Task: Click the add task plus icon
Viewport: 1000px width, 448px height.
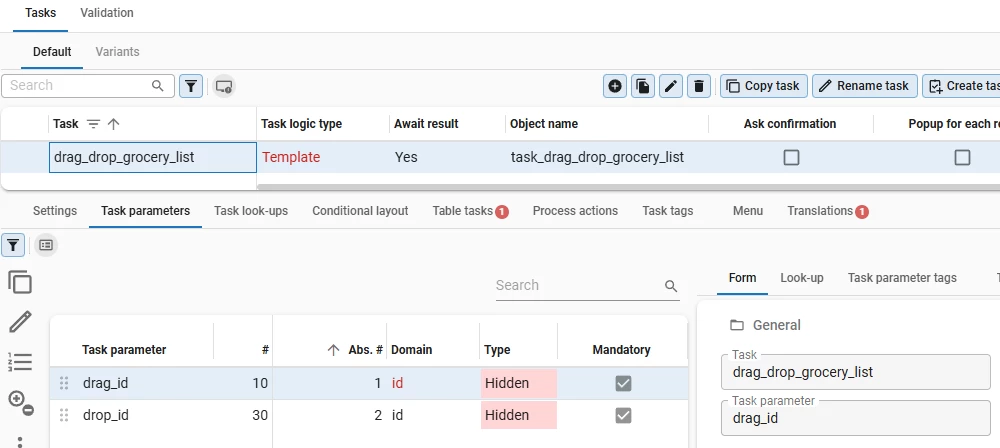Action: pyautogui.click(x=615, y=86)
